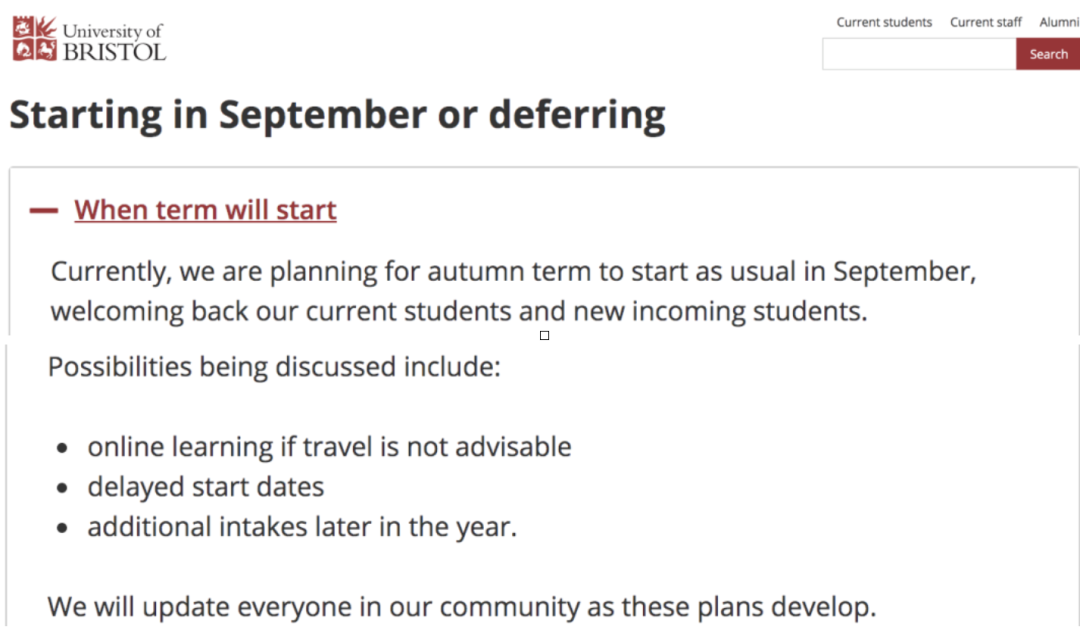Click the We will update everyone sentence
This screenshot has height=633, width=1080.
[x=461, y=606]
